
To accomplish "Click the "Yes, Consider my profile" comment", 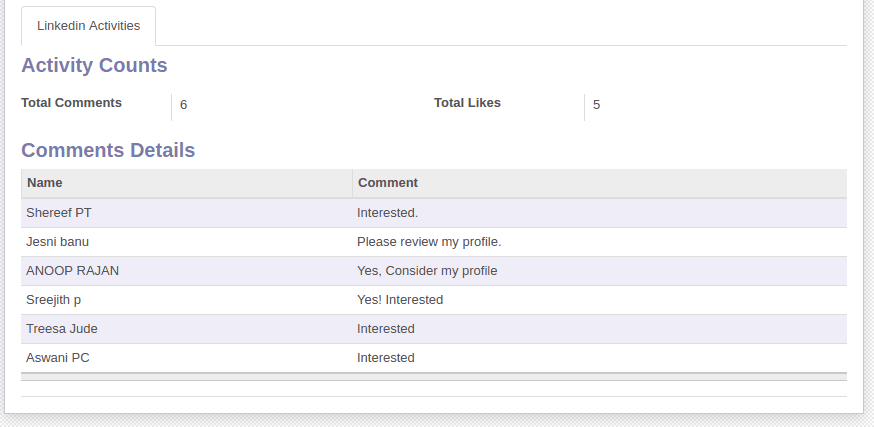I will pyautogui.click(x=427, y=271).
